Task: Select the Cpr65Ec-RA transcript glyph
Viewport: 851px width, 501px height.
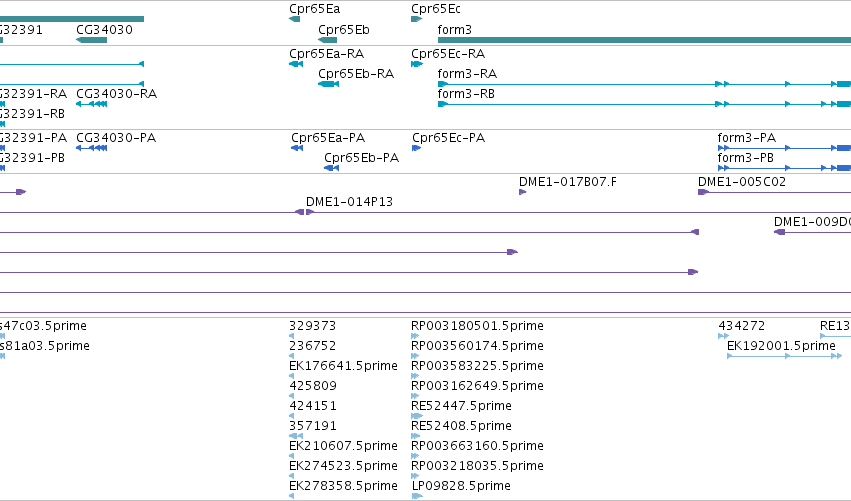Action: [x=417, y=64]
